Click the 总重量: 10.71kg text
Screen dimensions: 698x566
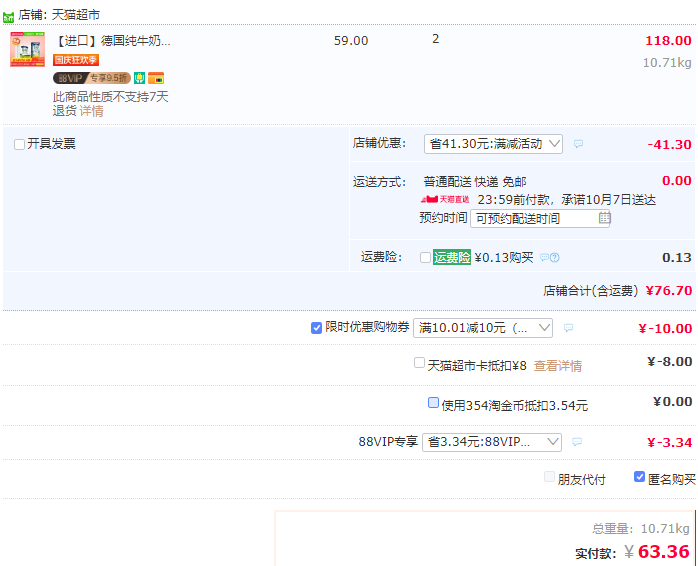pyautogui.click(x=641, y=529)
